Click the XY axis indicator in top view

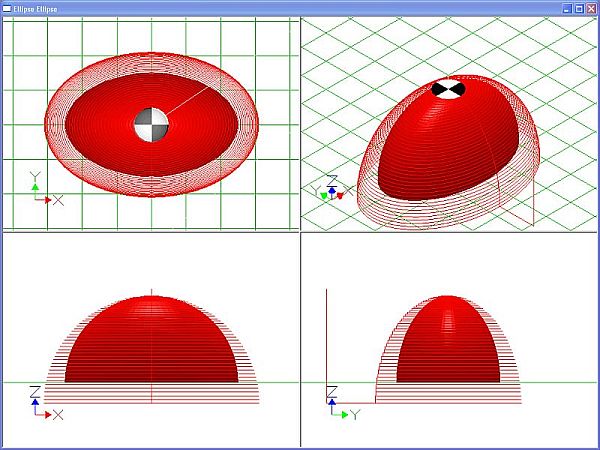click(x=43, y=191)
